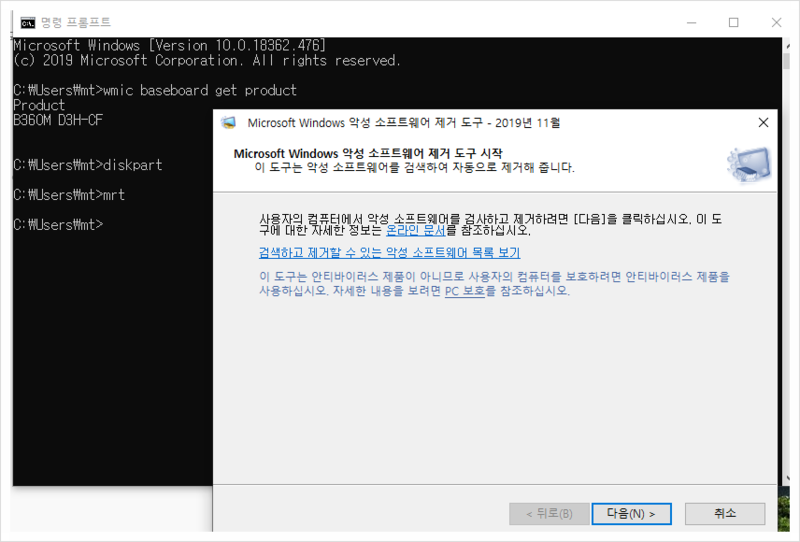Click the 'C:\Users\mt>diskpart' line

[88, 165]
